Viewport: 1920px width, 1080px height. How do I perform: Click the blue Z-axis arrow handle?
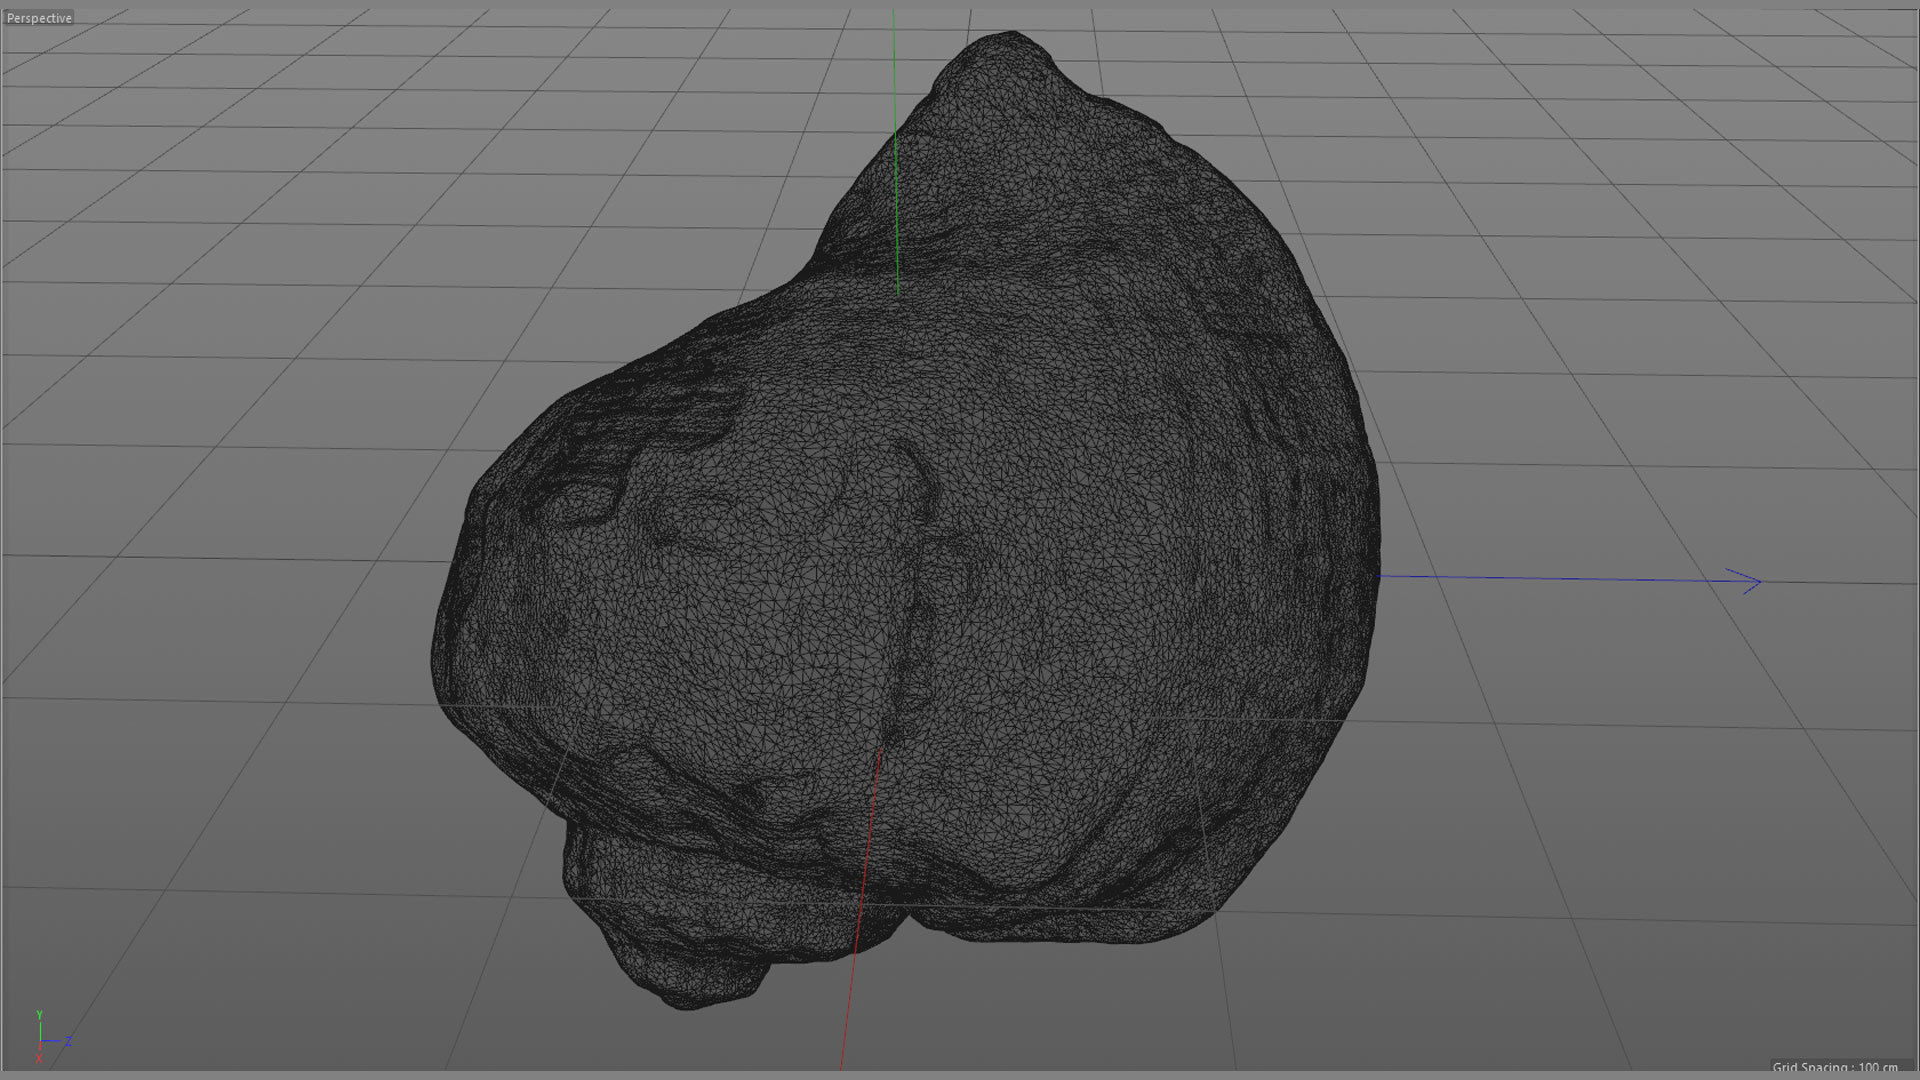(x=1743, y=582)
